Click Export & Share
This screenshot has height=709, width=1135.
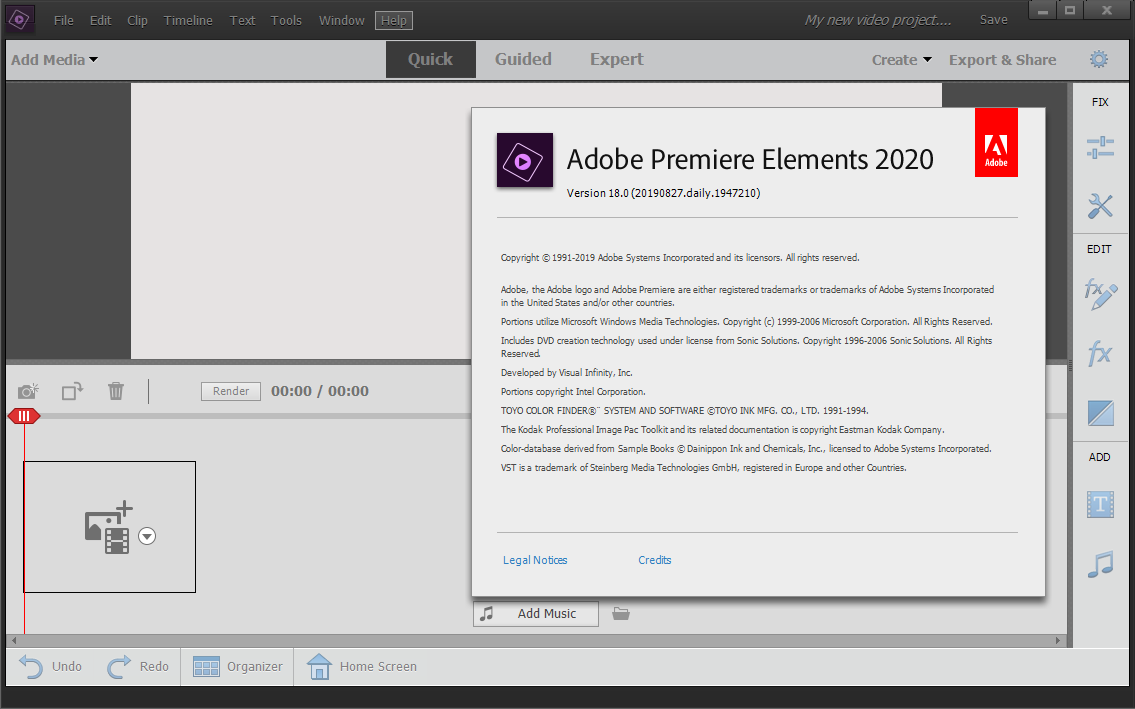[x=1003, y=60]
